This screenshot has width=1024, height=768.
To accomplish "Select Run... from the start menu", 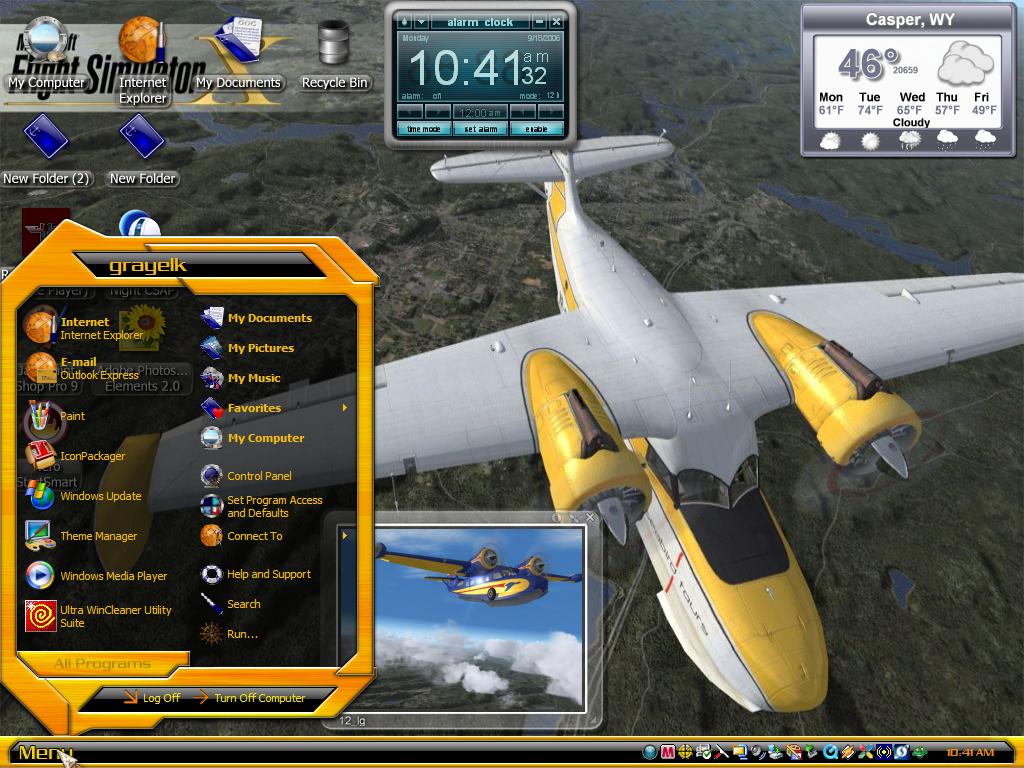I will coord(229,633).
